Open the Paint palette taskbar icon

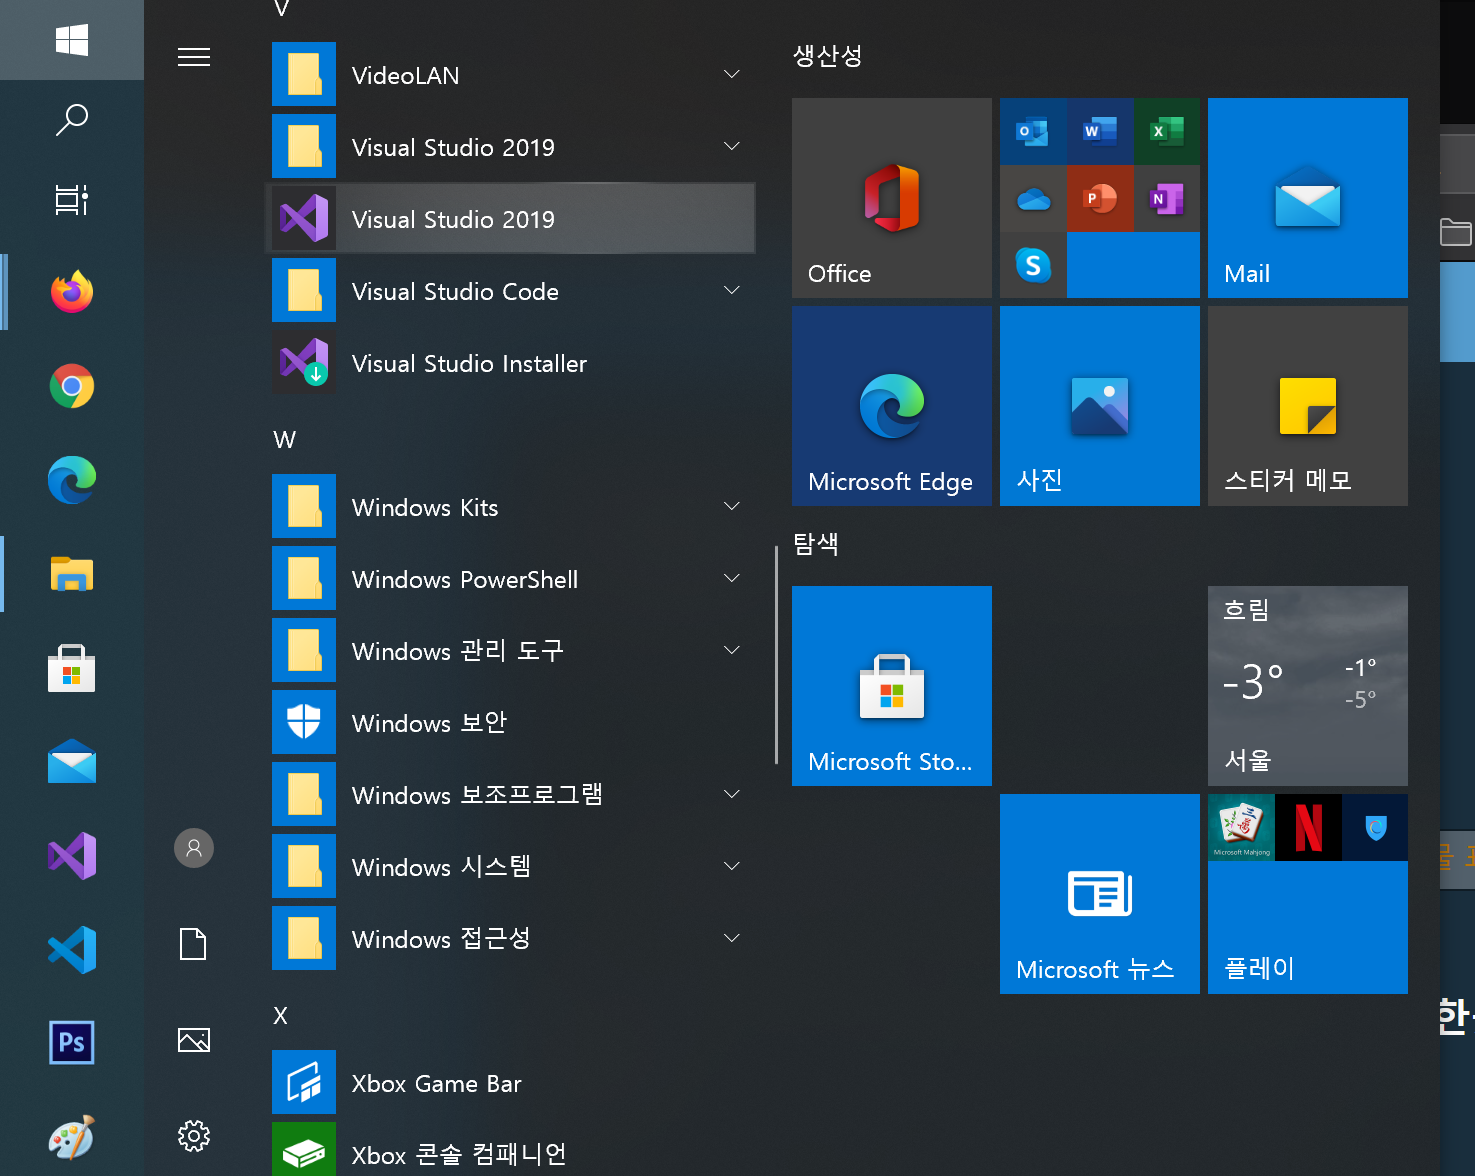tap(72, 1137)
